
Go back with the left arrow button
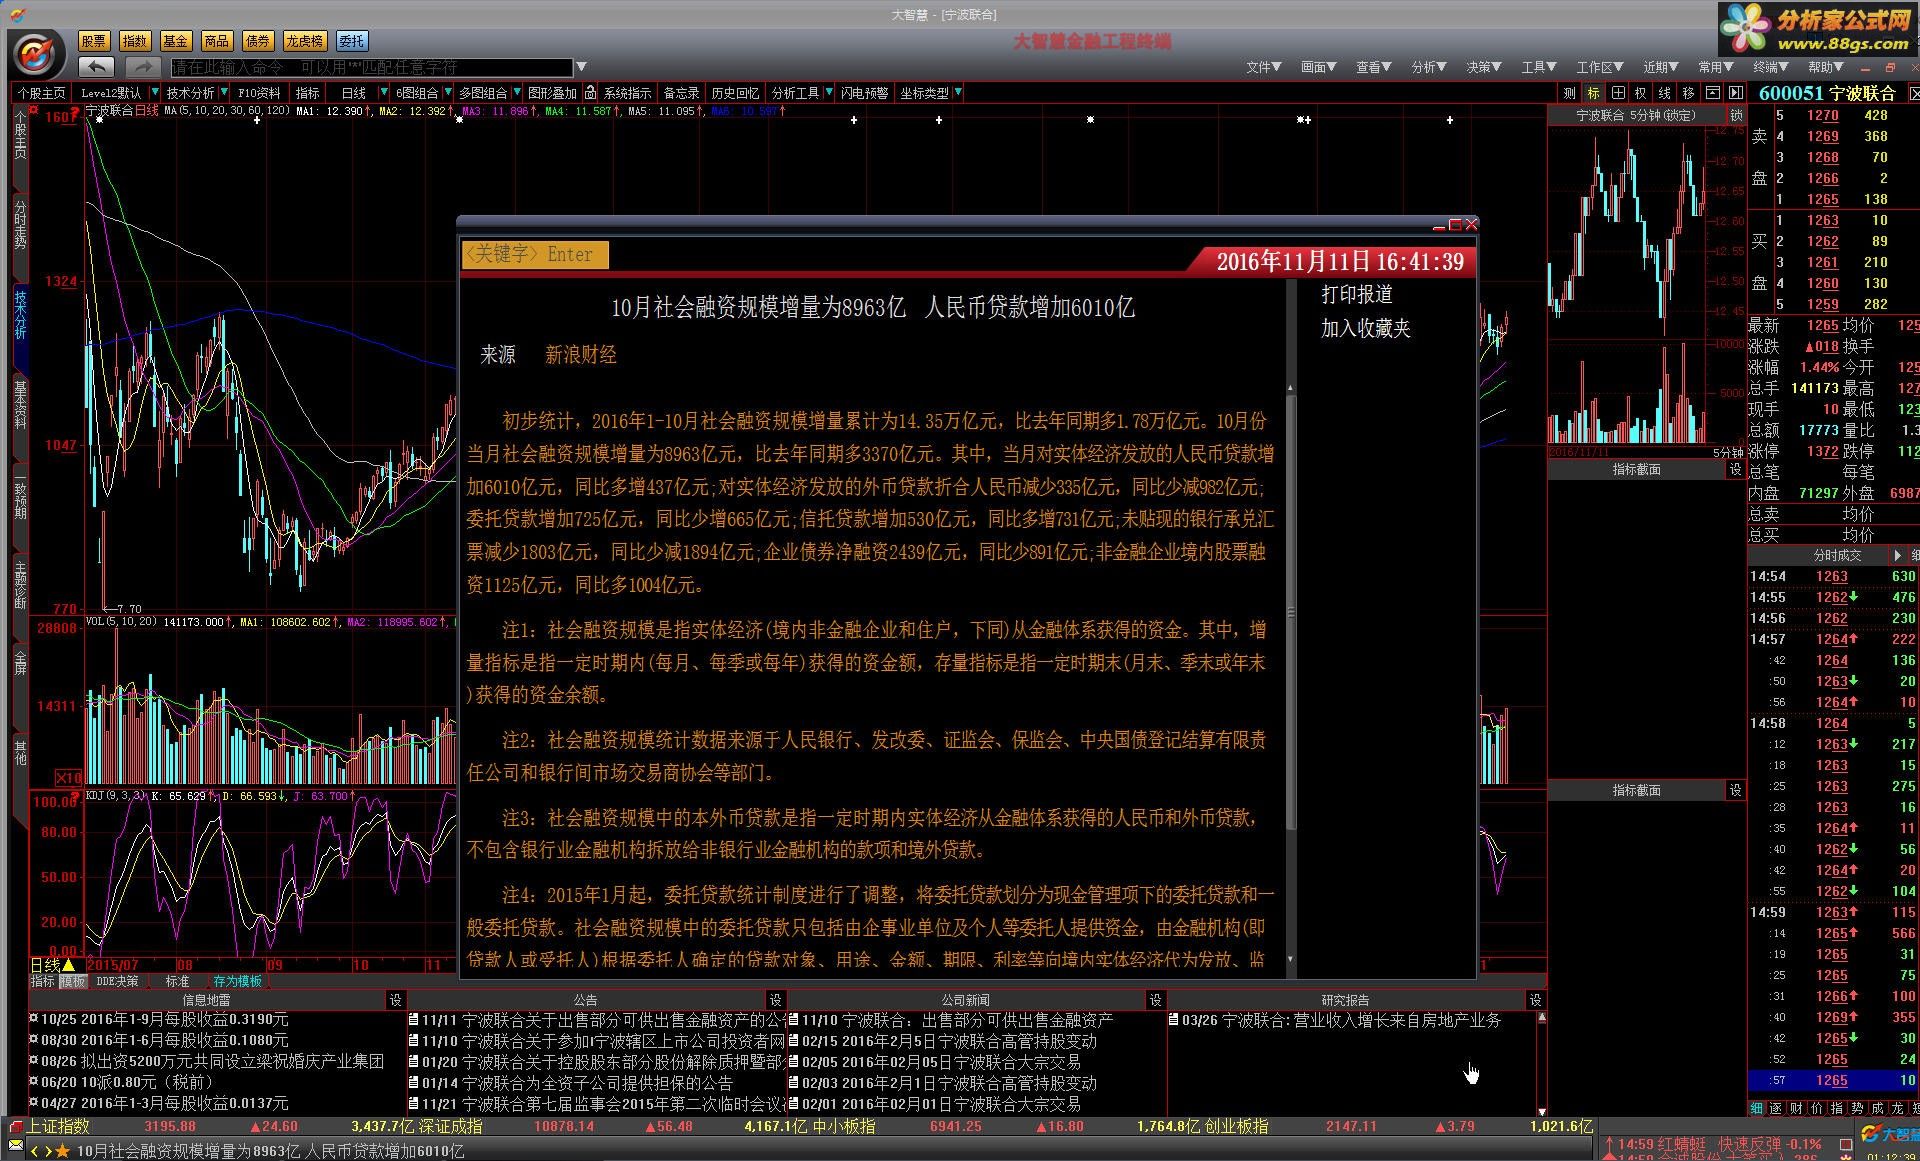pyautogui.click(x=96, y=67)
